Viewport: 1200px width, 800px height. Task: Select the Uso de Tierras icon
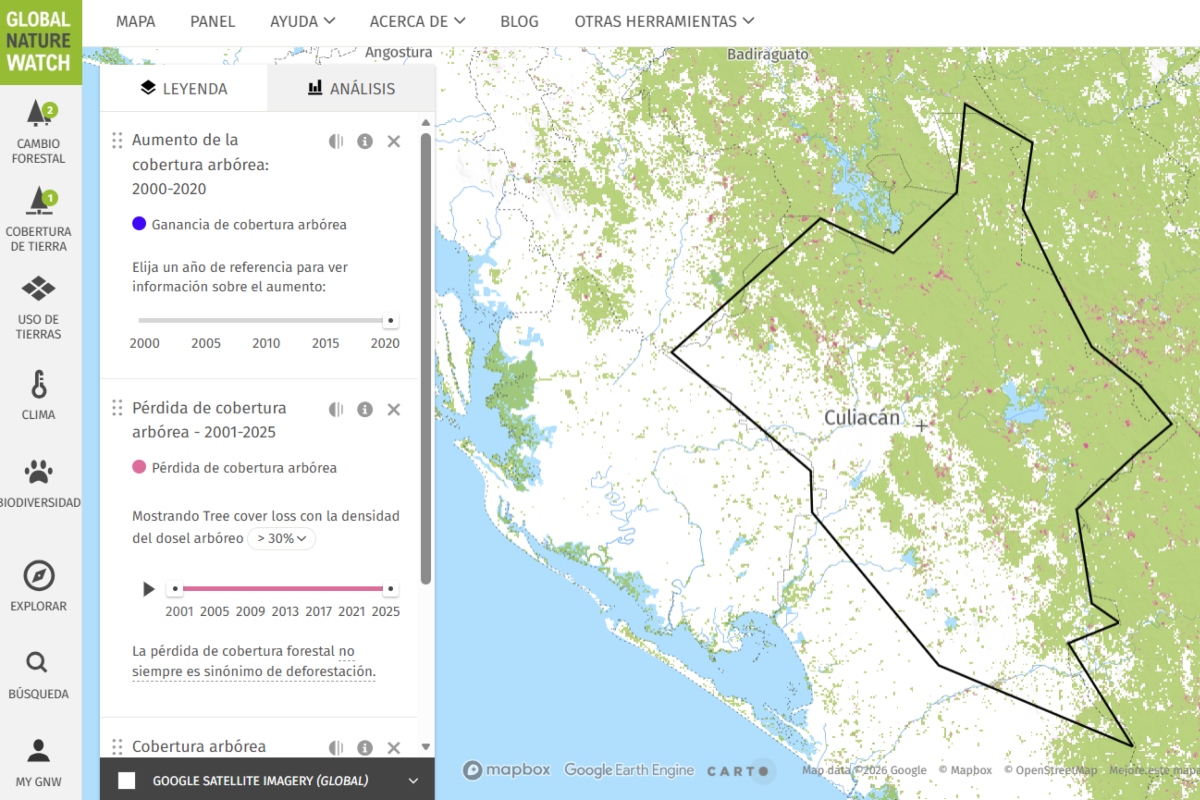click(38, 307)
